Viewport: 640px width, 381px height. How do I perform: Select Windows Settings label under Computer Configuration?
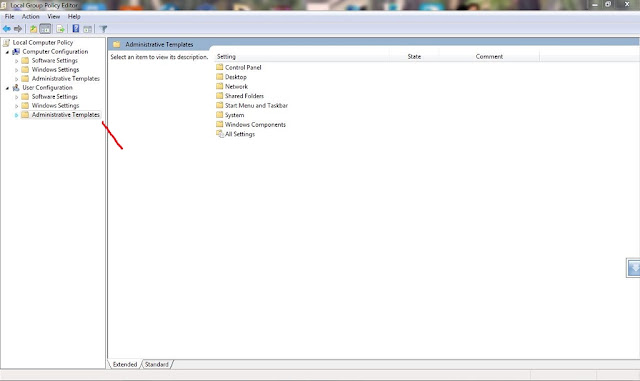[56, 69]
